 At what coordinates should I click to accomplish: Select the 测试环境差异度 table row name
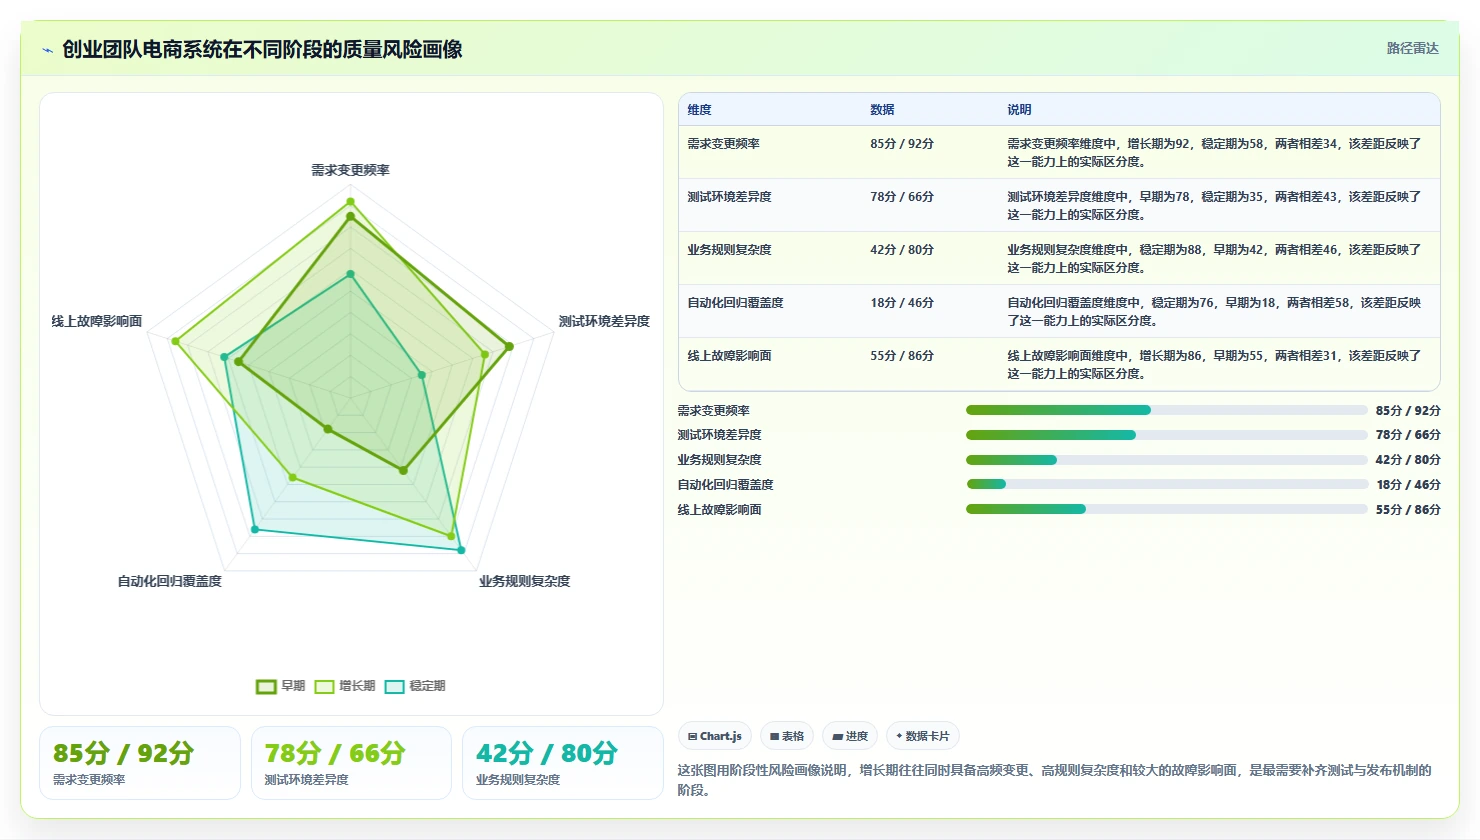click(x=729, y=197)
